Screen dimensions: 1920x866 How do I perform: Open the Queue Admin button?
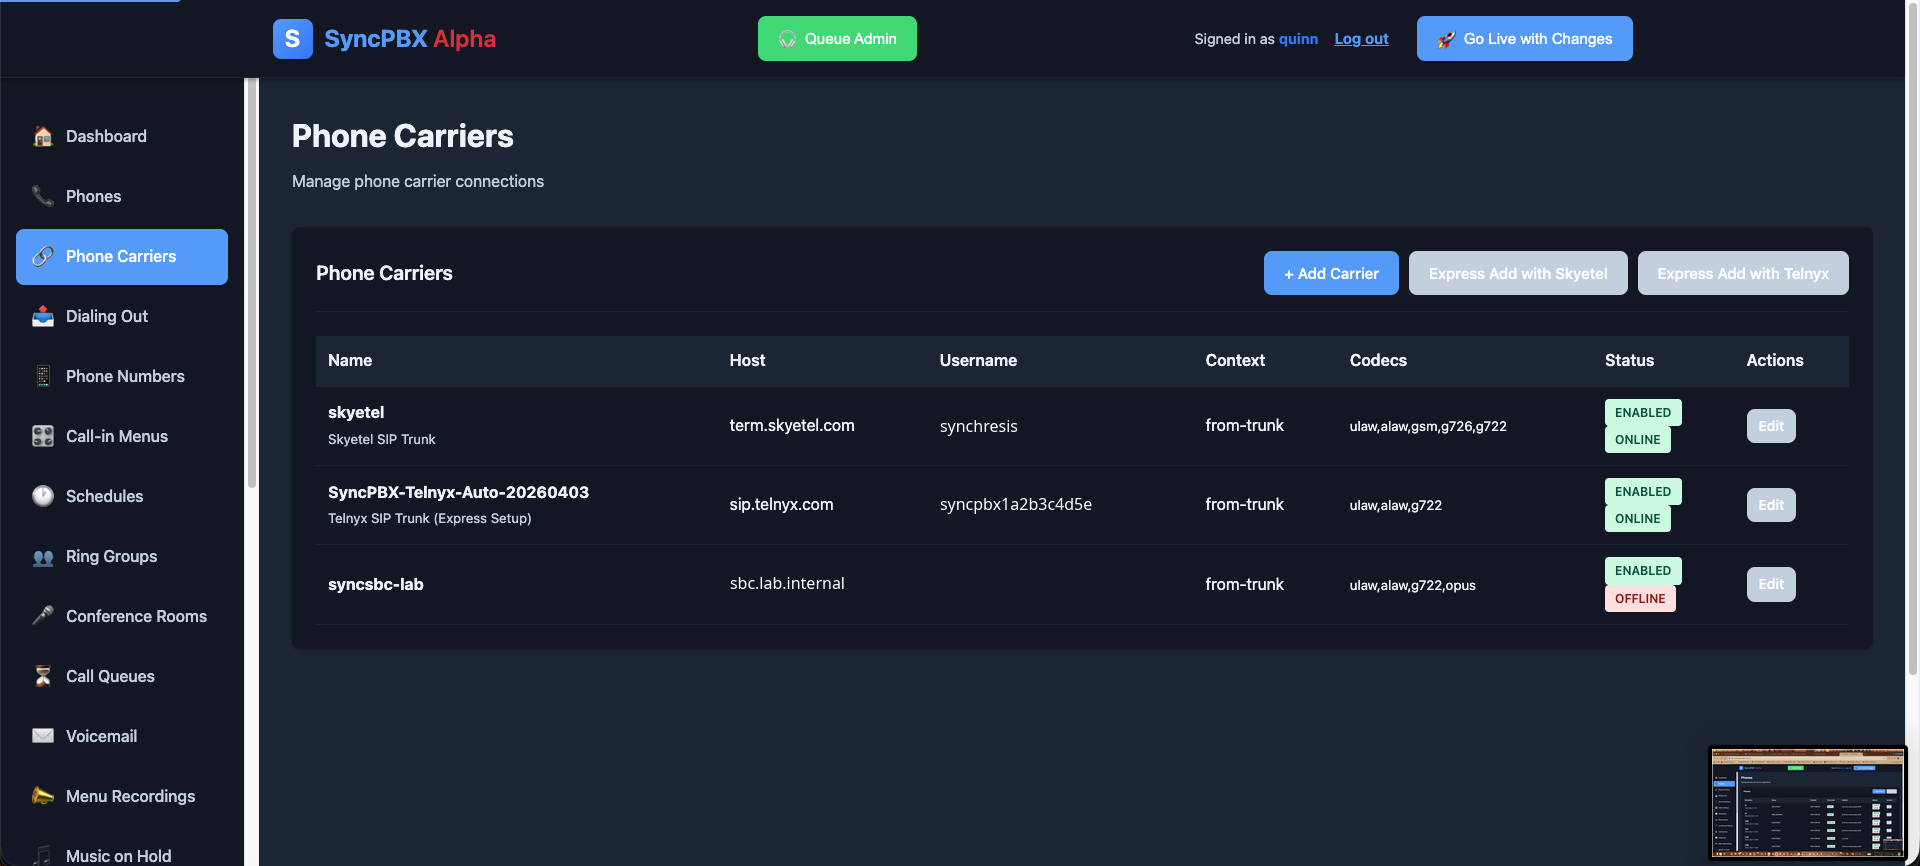coord(837,39)
